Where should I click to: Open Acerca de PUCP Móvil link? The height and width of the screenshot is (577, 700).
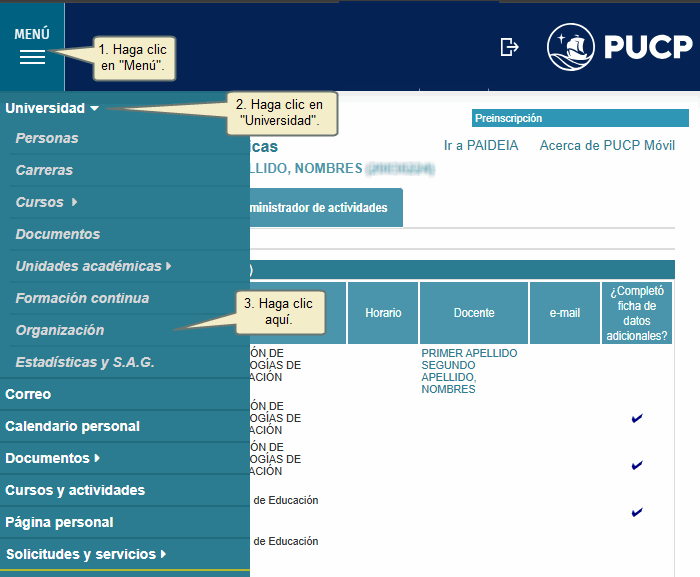coord(607,146)
